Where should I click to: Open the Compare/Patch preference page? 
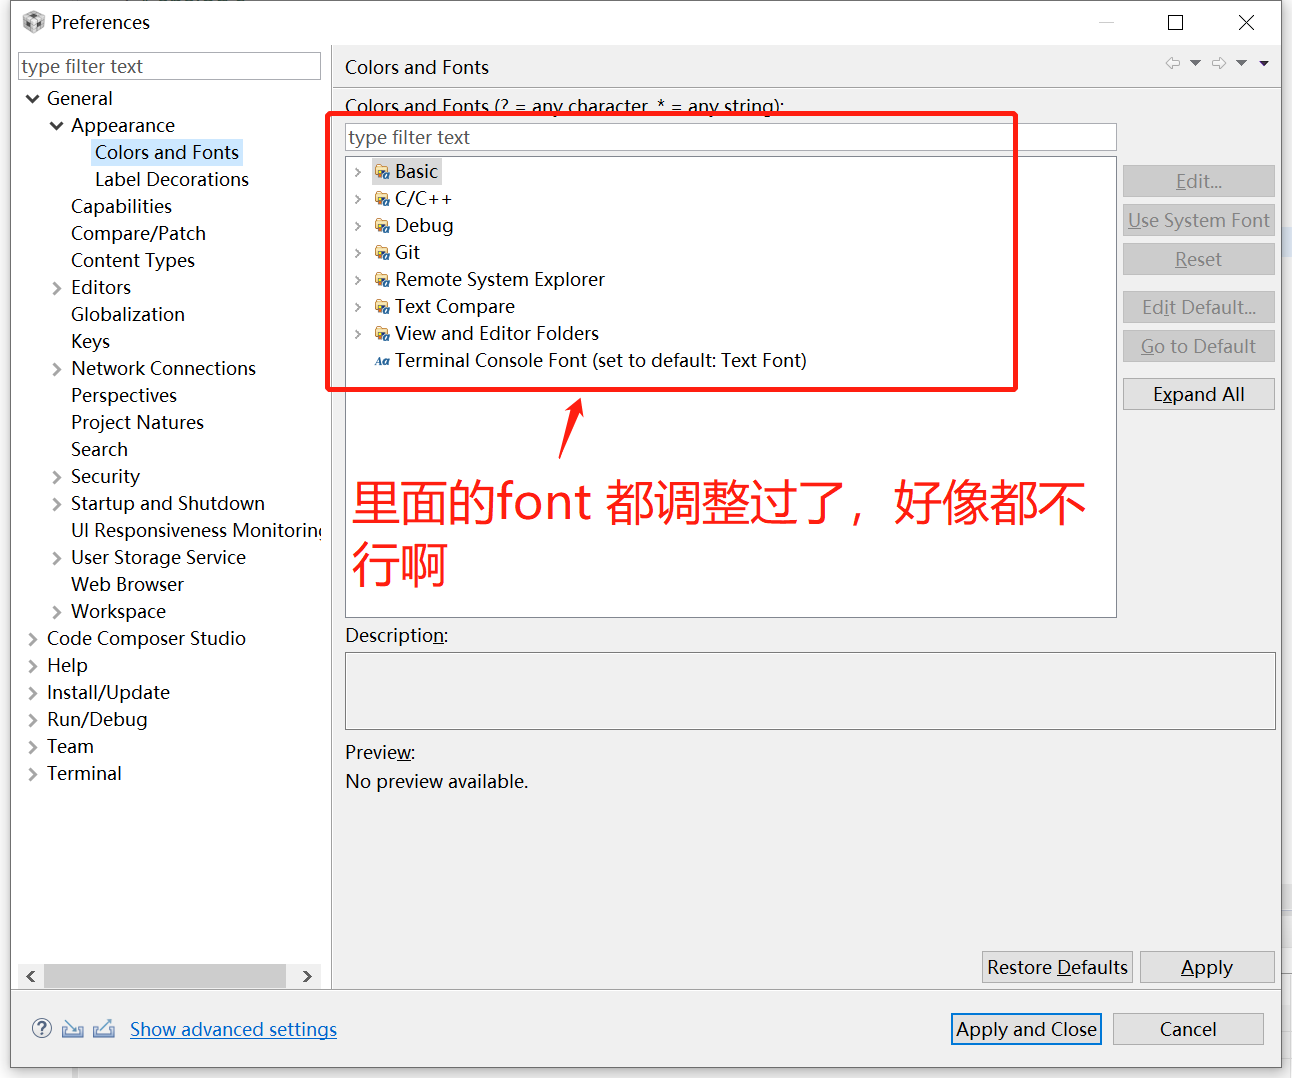click(138, 233)
